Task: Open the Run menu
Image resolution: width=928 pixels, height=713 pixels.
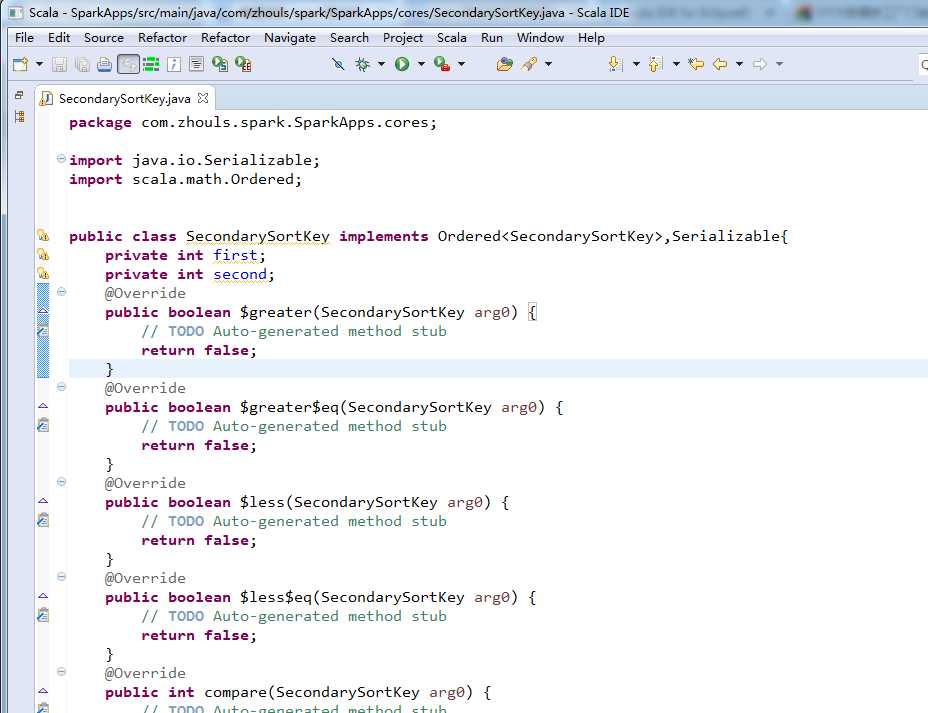Action: click(492, 37)
